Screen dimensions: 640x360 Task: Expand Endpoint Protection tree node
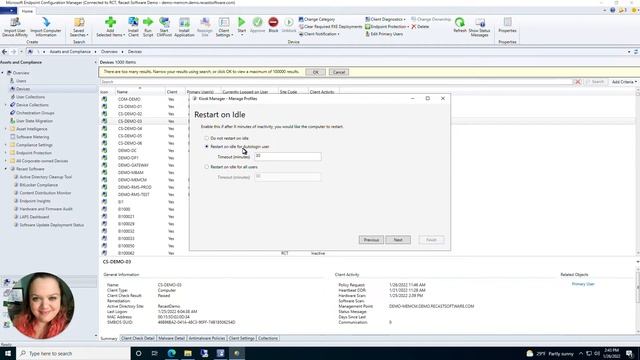pos(6,153)
